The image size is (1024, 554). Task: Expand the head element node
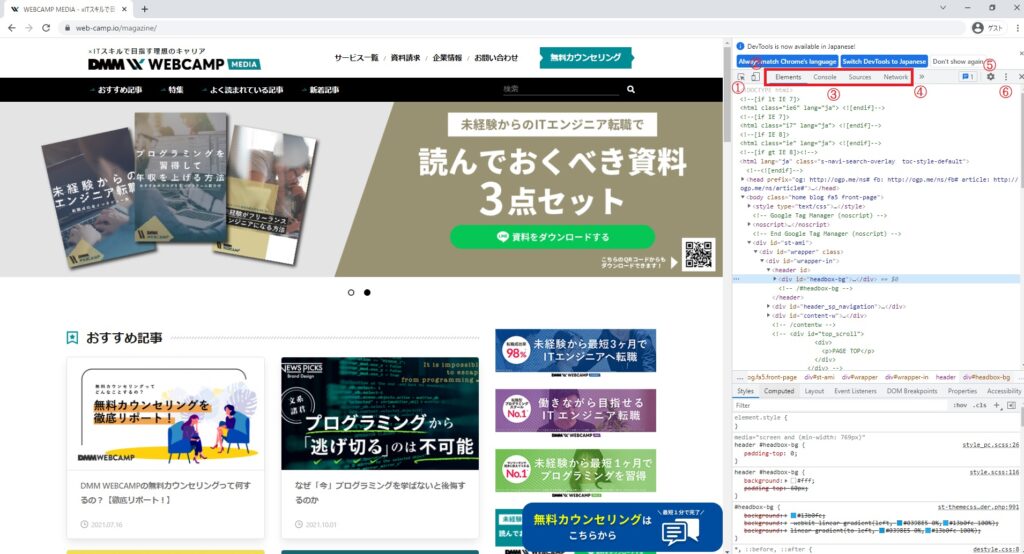pos(743,179)
